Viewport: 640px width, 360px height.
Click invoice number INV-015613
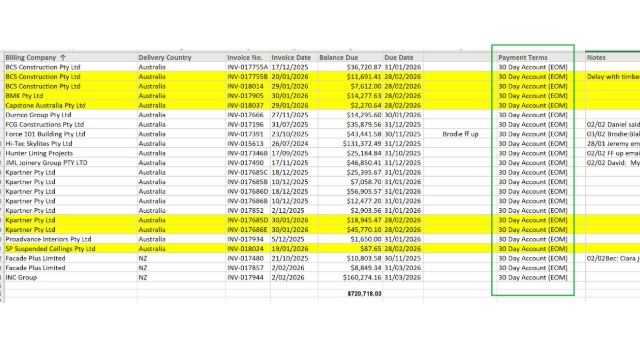[245, 144]
